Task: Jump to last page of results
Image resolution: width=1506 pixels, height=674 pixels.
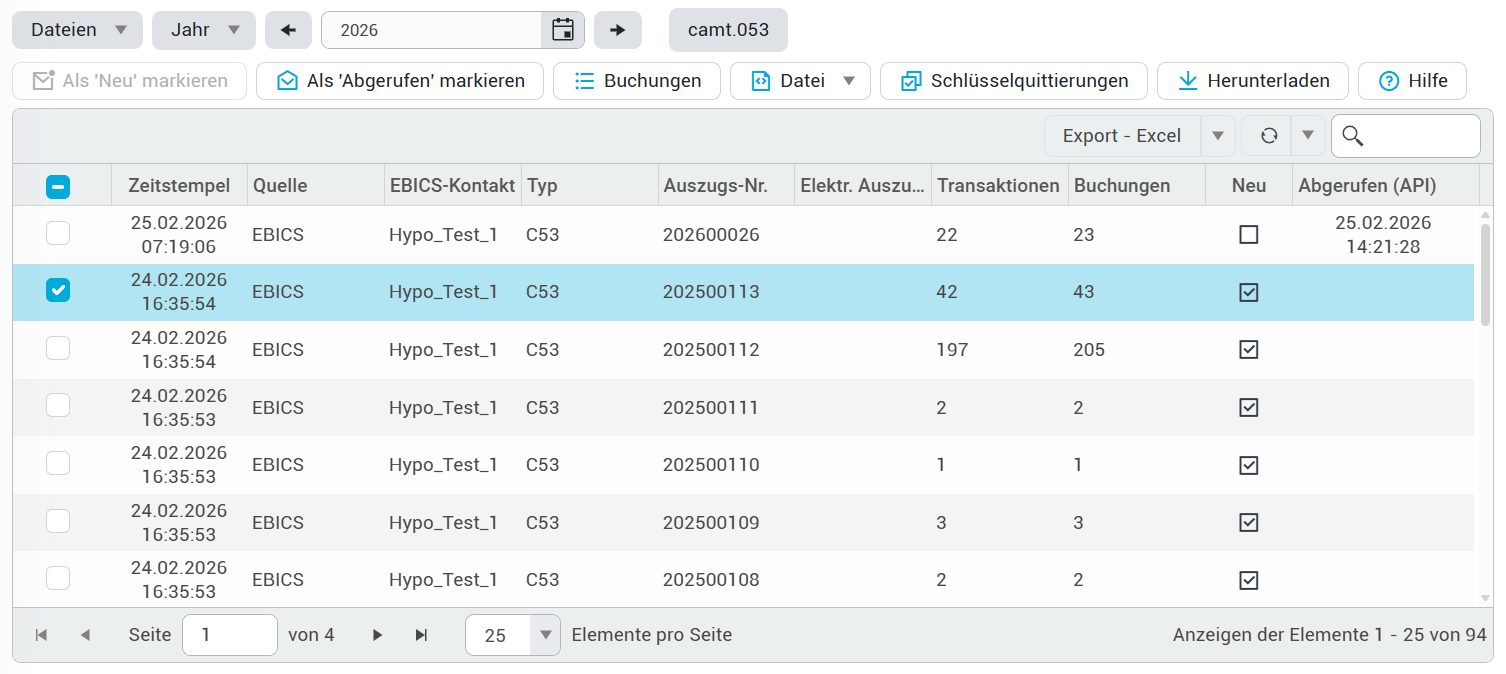Action: click(421, 635)
